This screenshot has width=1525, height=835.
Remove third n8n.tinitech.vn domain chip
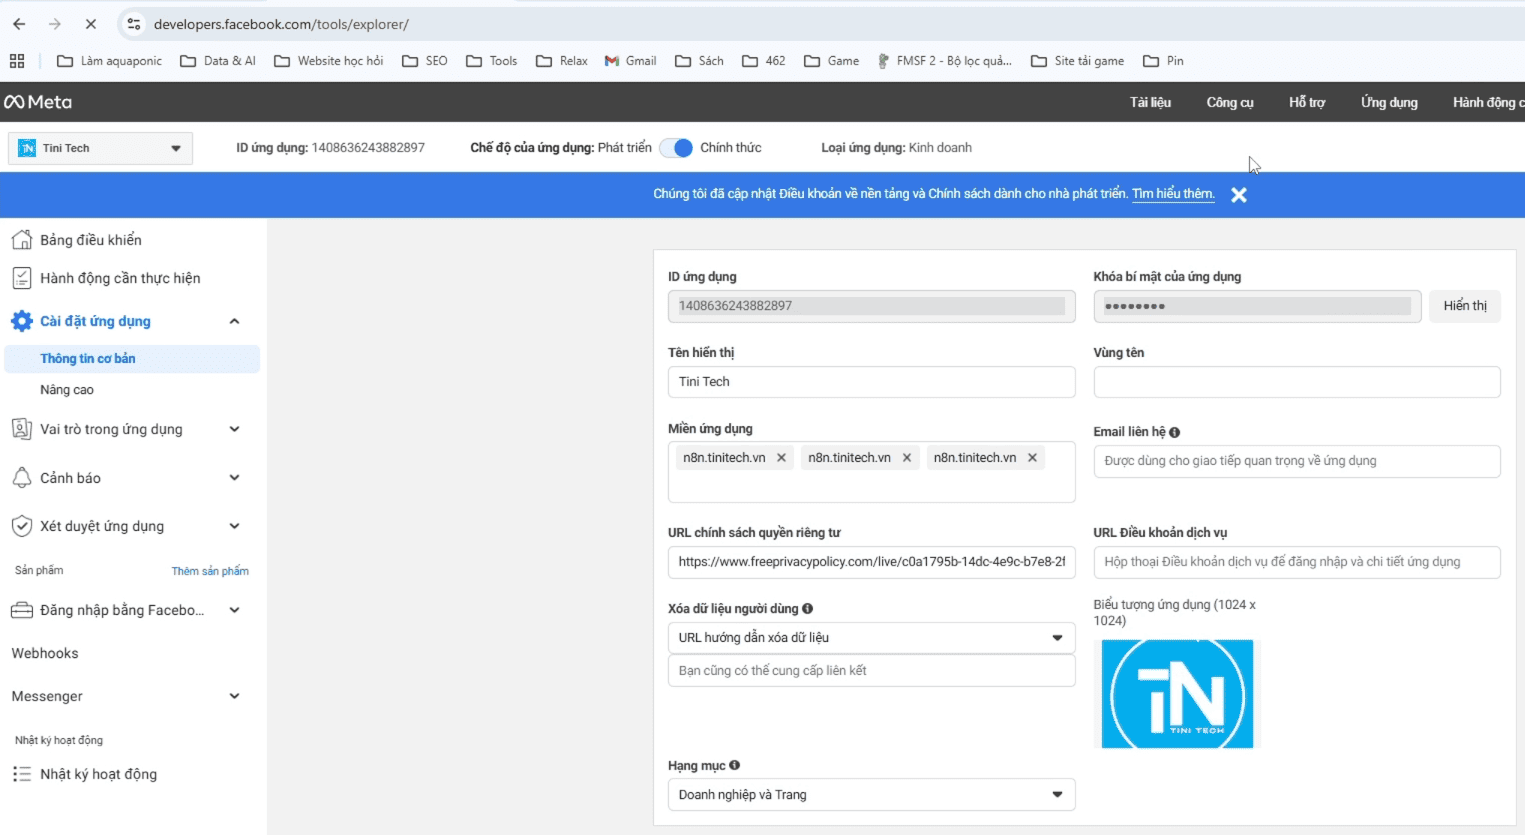[x=1032, y=458]
